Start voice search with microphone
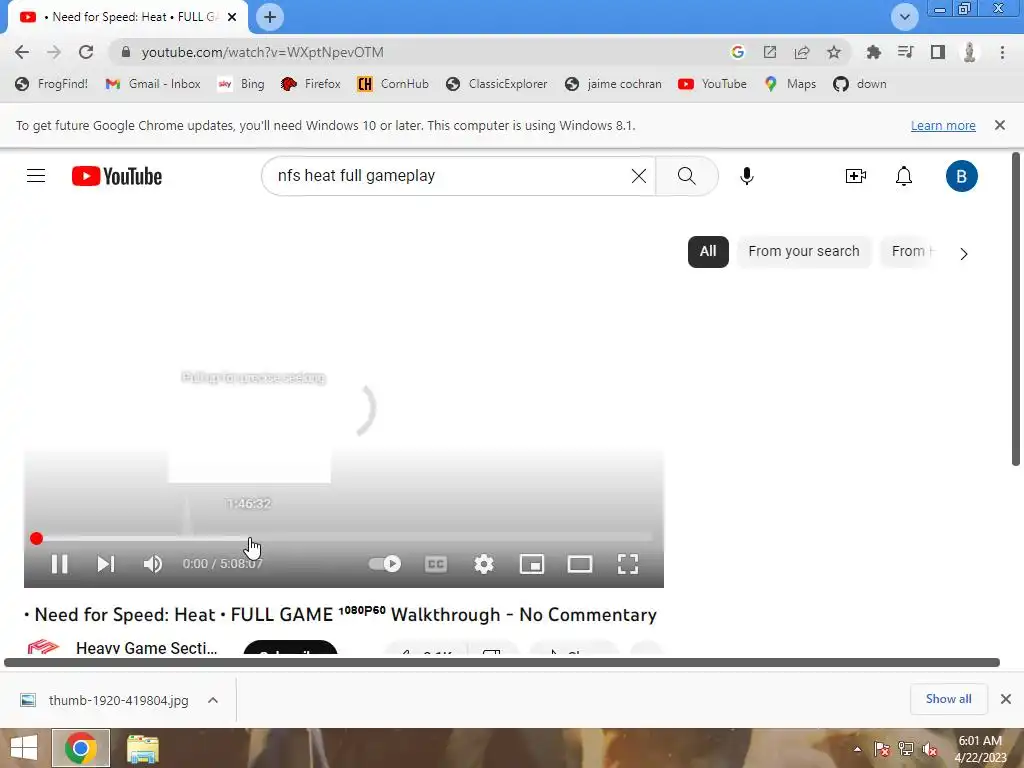 tap(746, 176)
